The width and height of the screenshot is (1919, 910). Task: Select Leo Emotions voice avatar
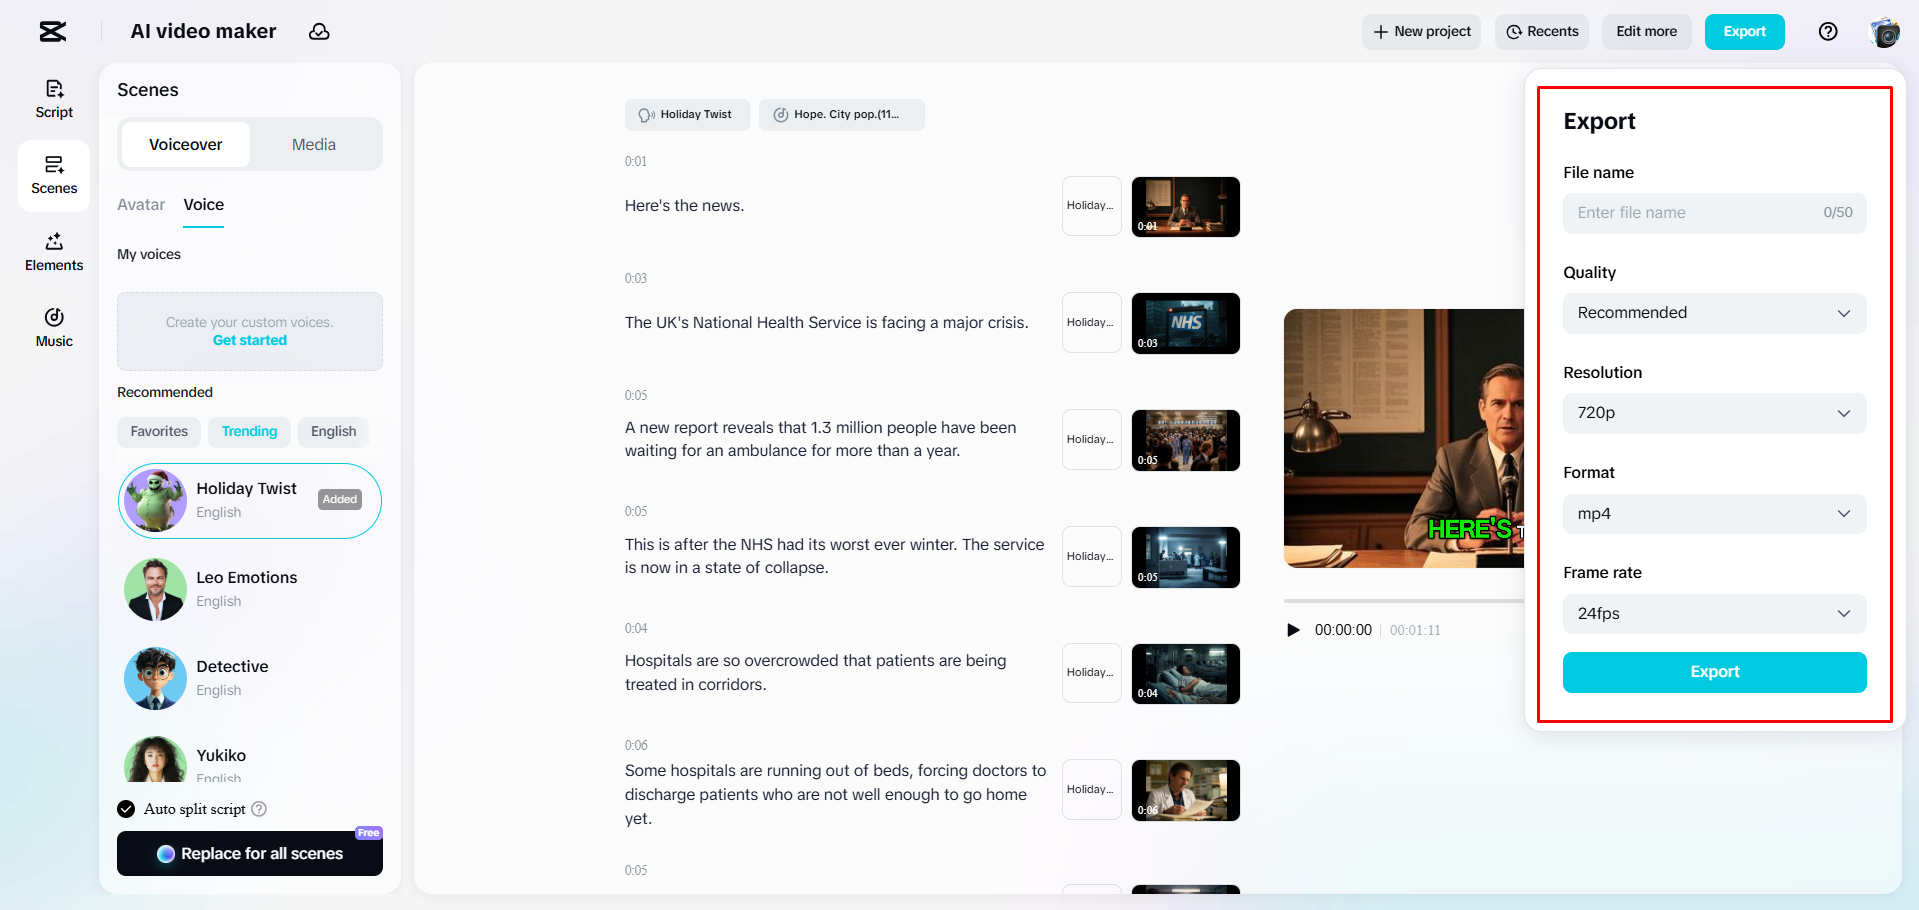coord(155,589)
